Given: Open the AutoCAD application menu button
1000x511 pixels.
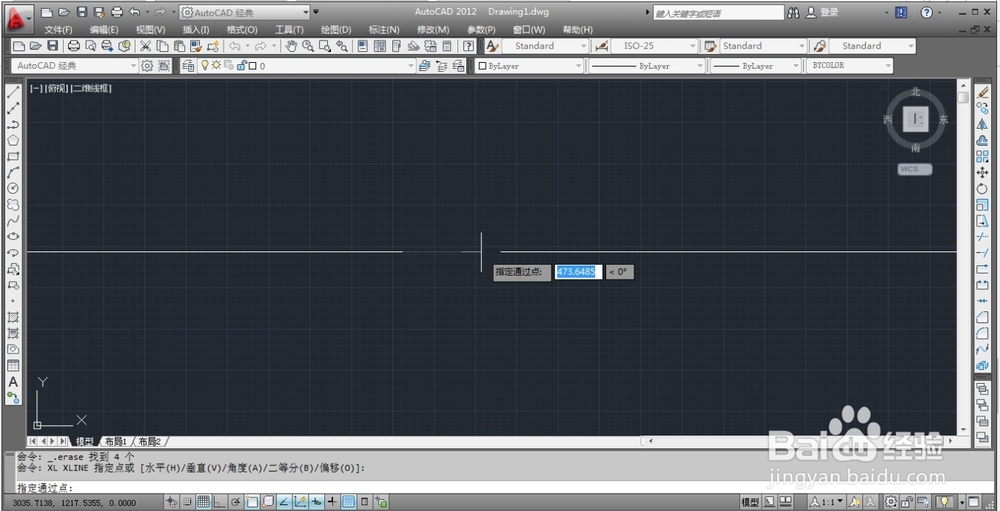Looking at the screenshot, I should pyautogui.click(x=19, y=18).
